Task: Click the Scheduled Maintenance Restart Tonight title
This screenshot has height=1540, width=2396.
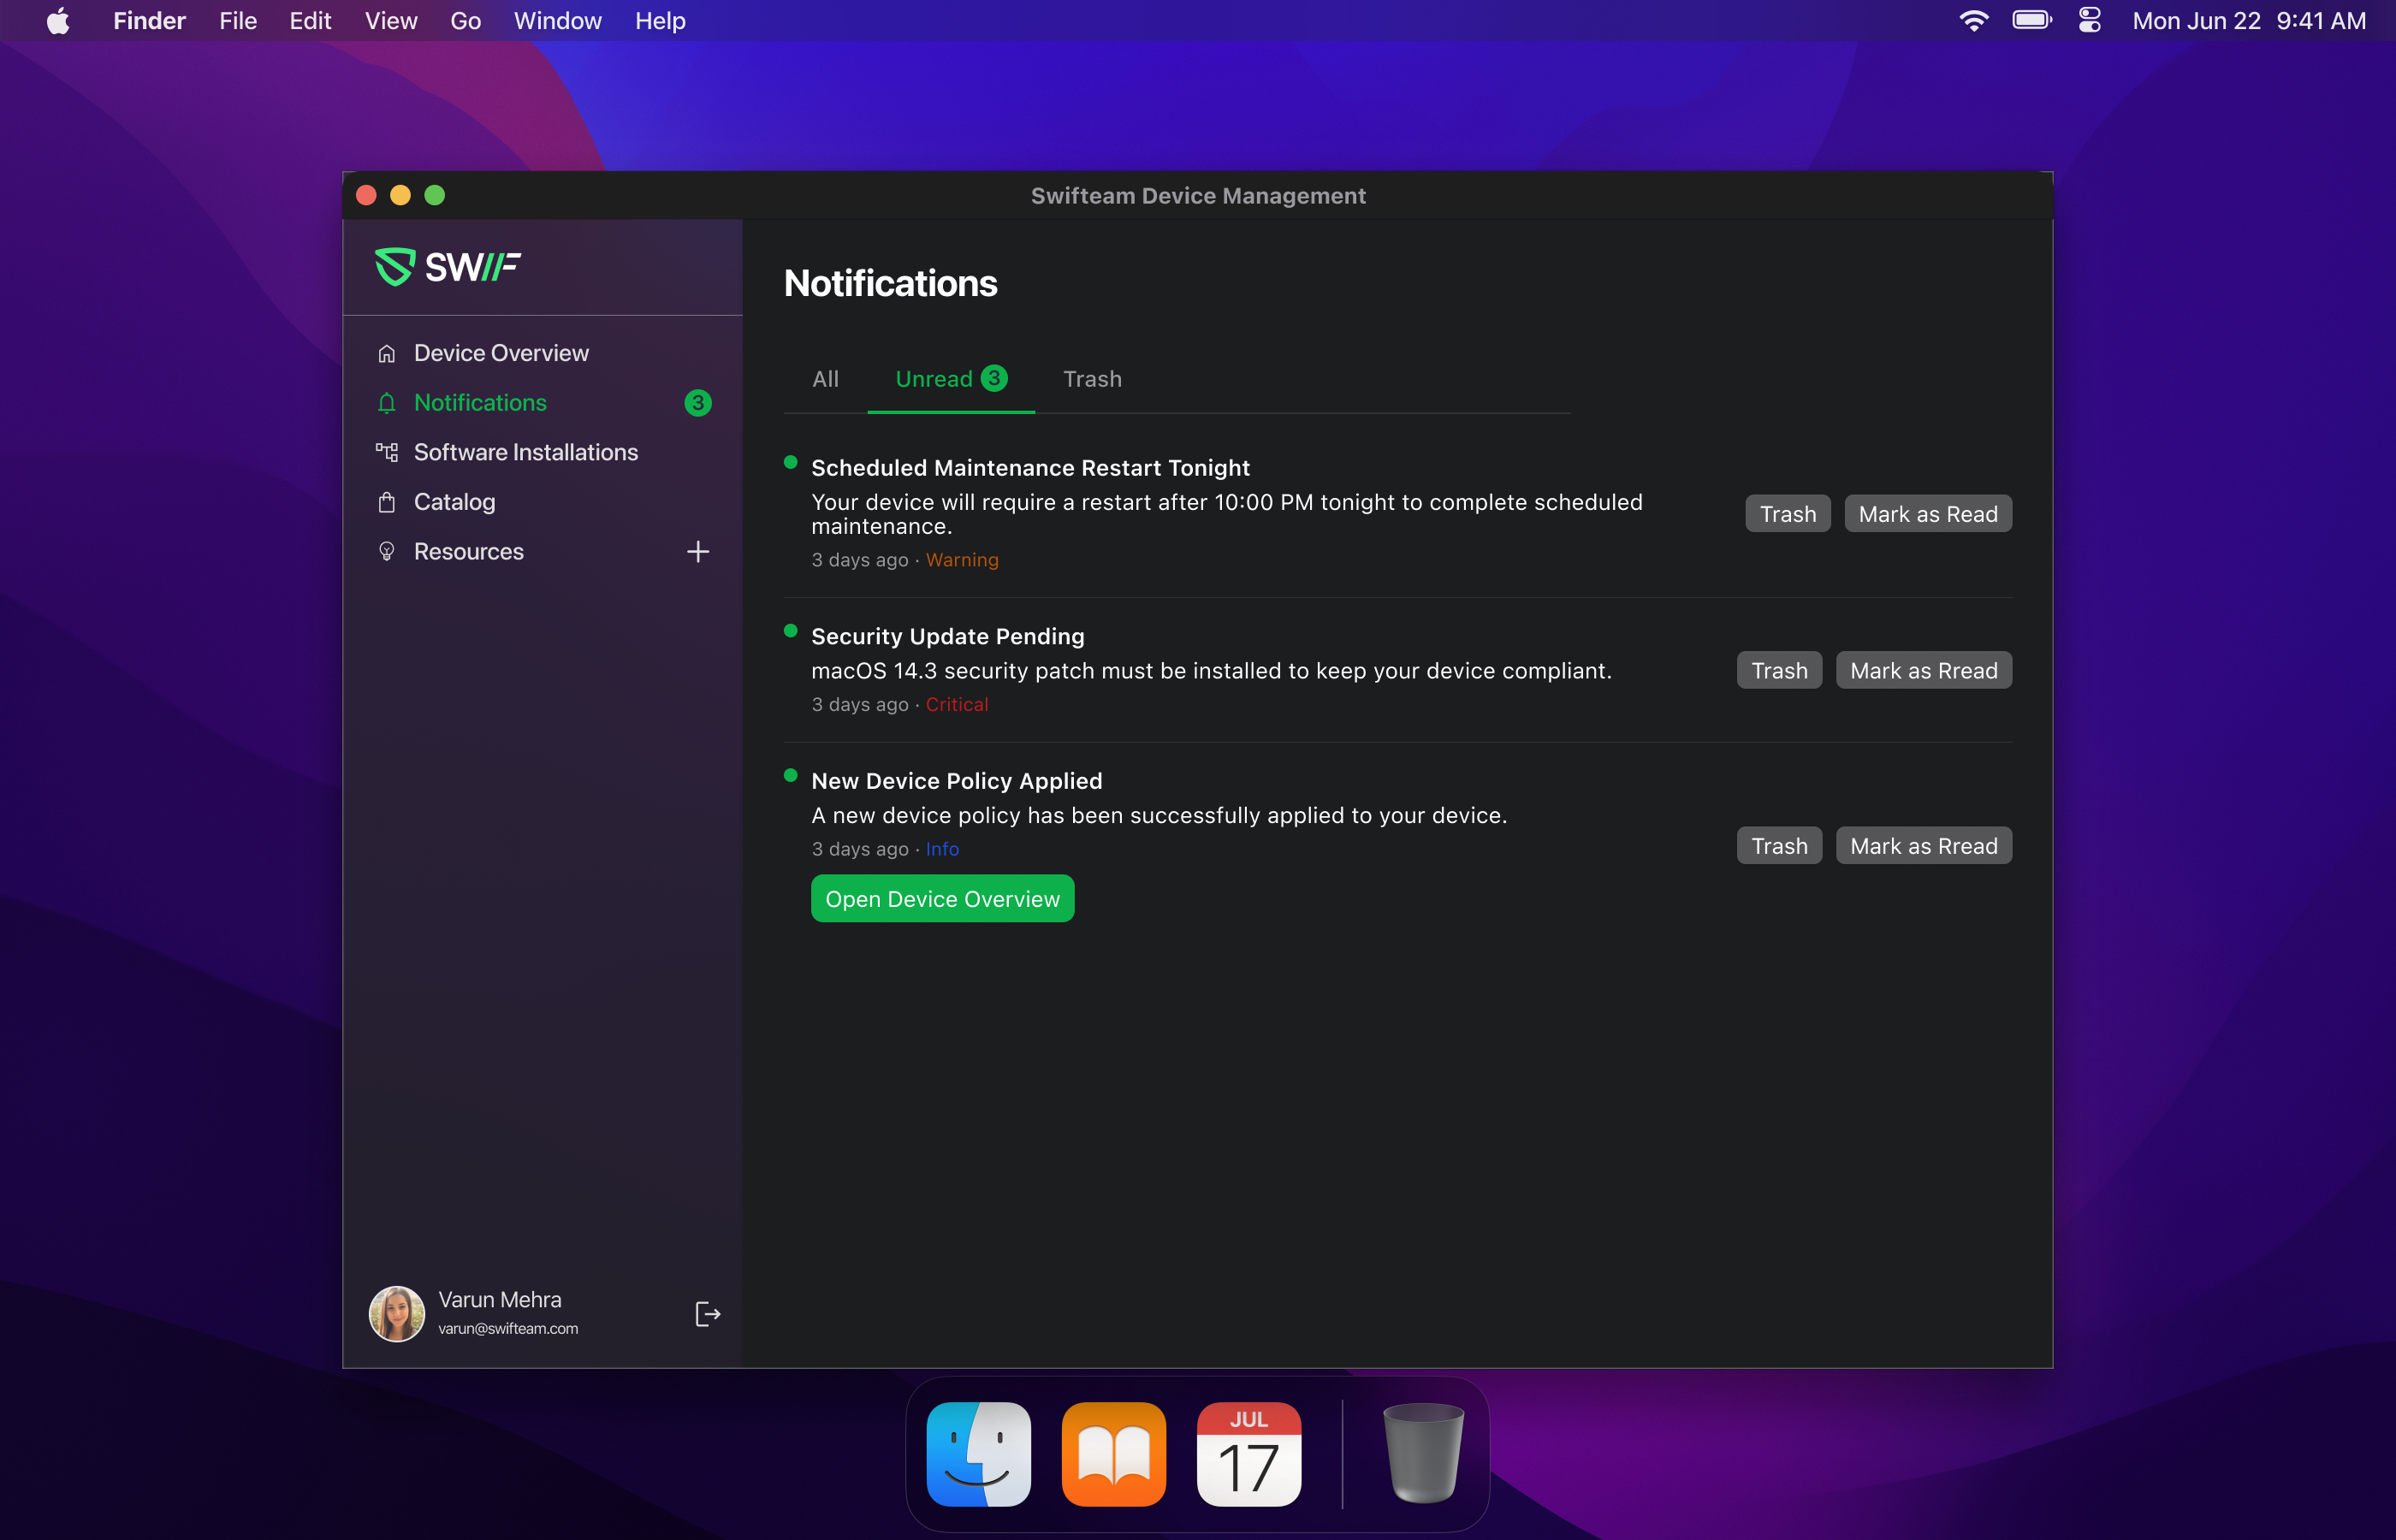Action: (x=1030, y=468)
